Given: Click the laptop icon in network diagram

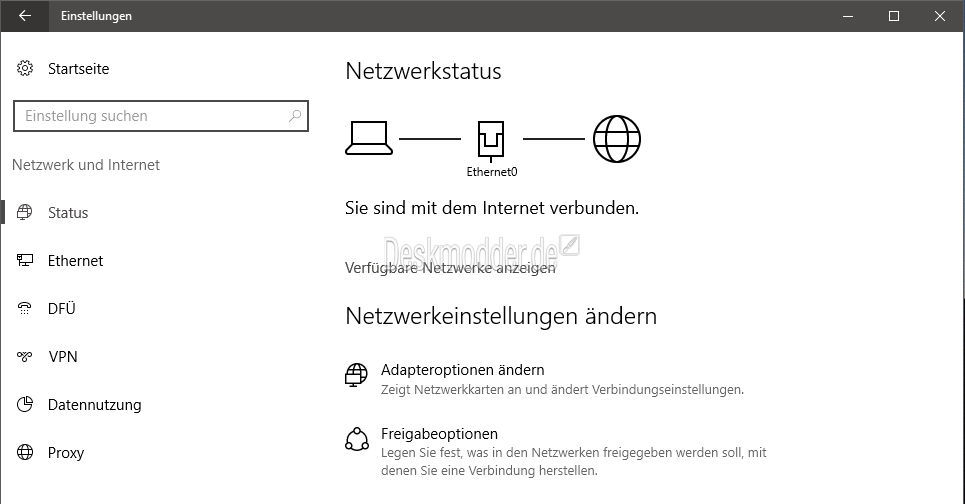Looking at the screenshot, I should tap(369, 138).
